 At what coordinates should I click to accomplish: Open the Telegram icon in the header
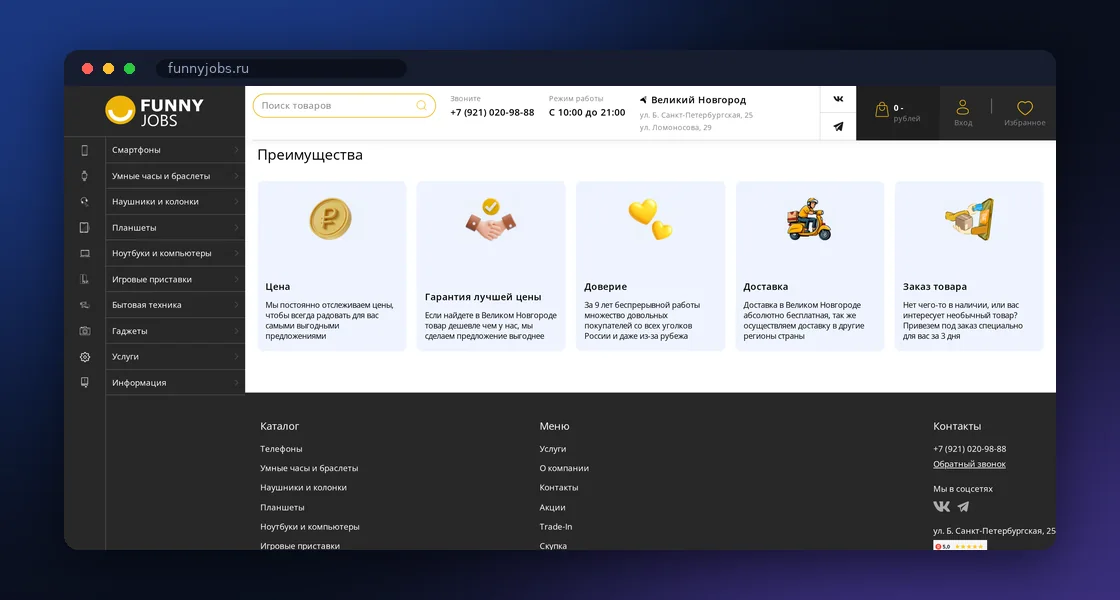[839, 126]
